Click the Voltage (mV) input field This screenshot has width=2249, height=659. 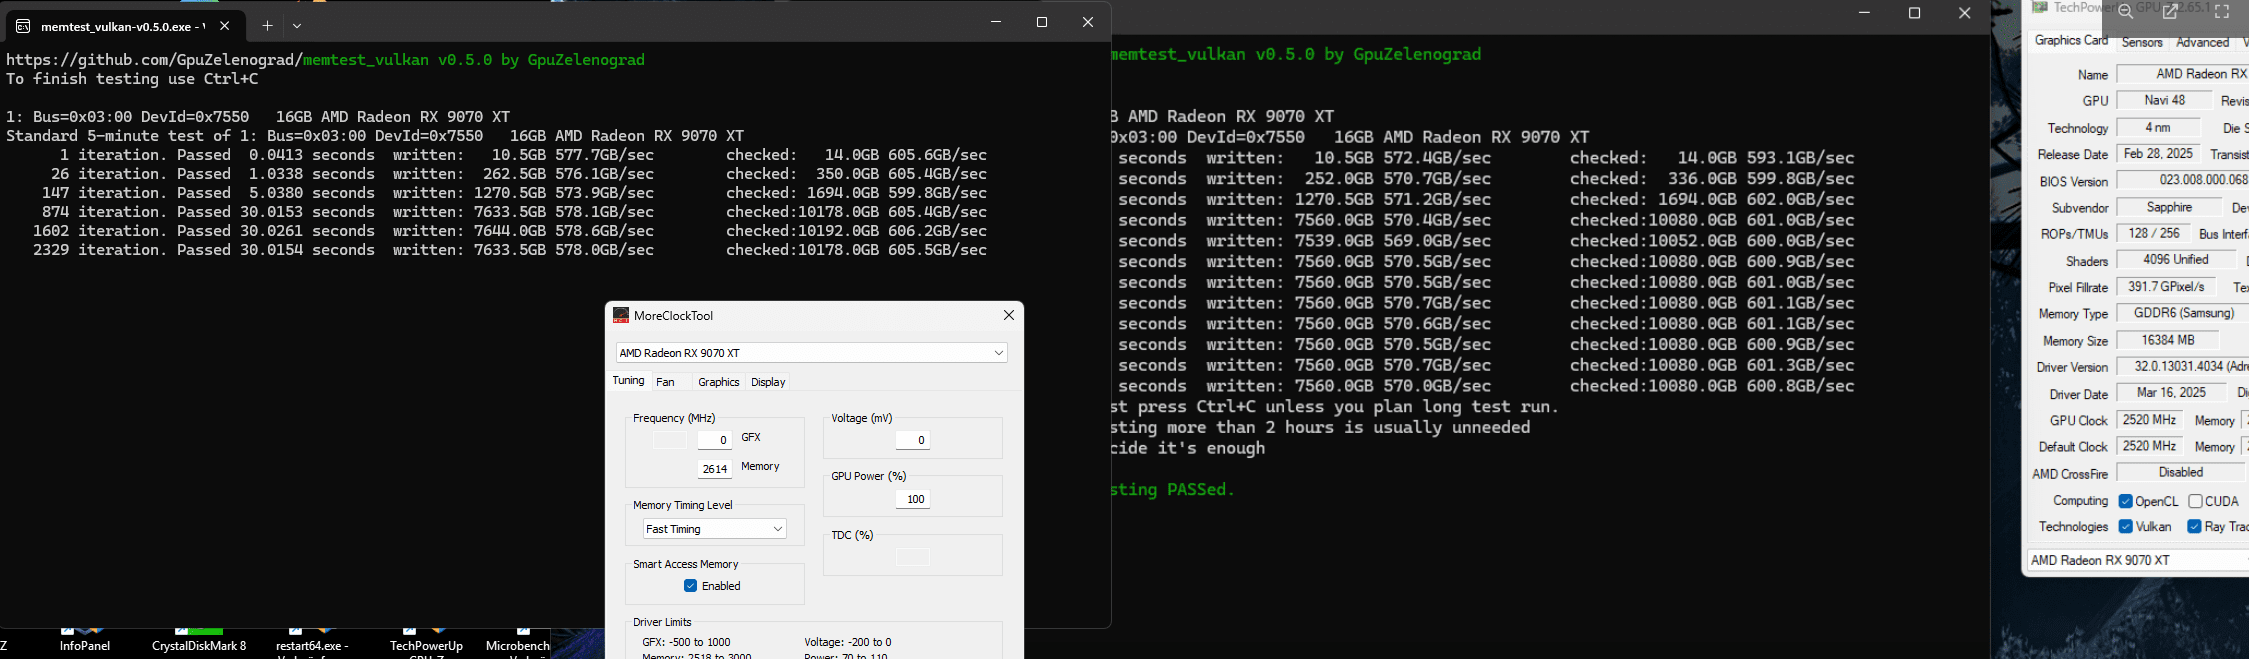(x=912, y=440)
